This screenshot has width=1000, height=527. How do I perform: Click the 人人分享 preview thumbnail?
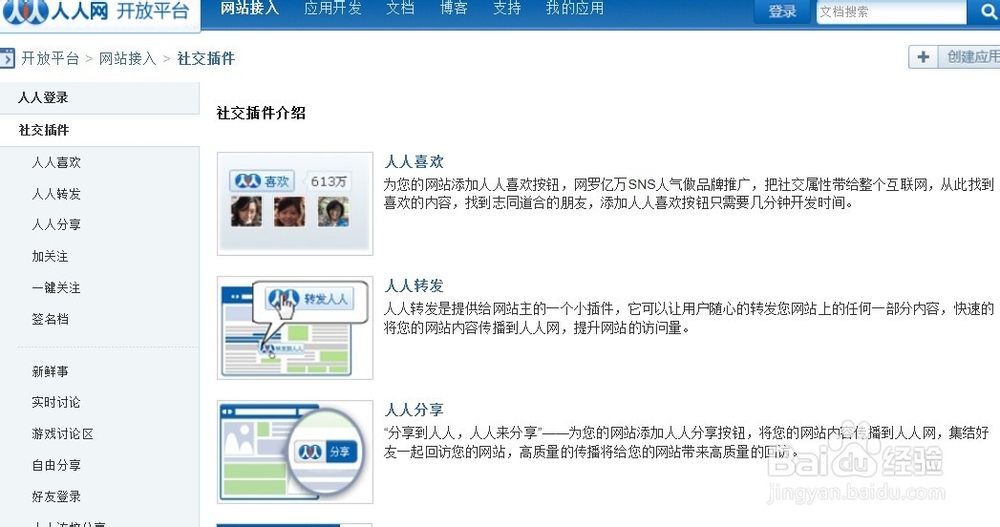click(x=295, y=452)
